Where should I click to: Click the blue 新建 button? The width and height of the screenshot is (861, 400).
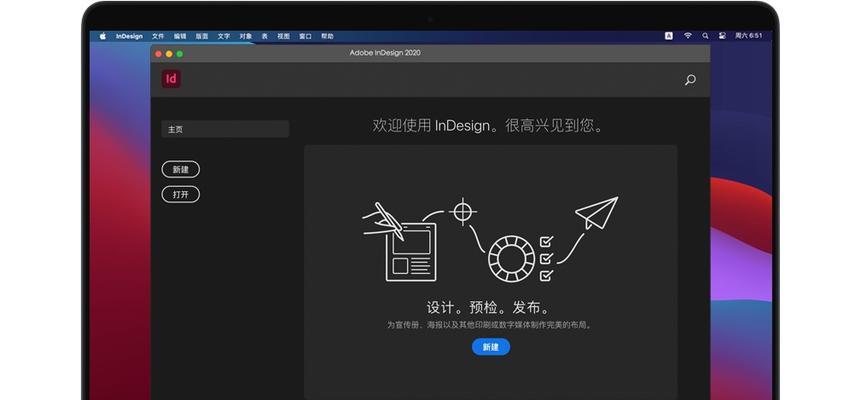(491, 347)
